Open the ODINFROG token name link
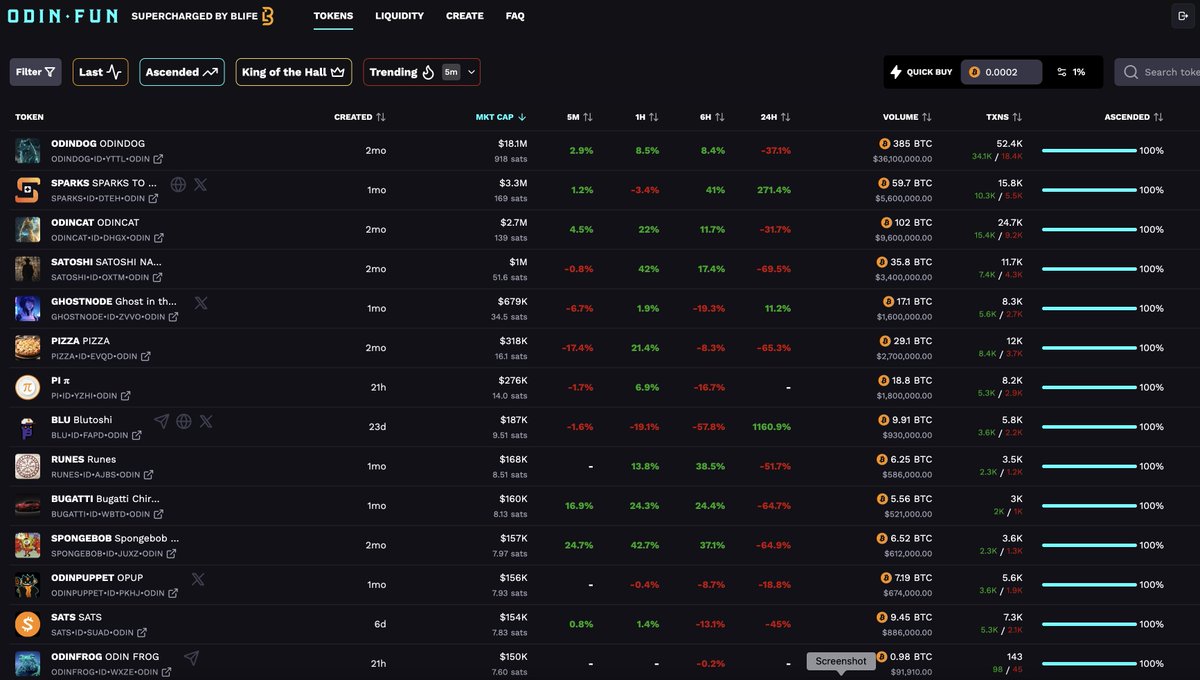This screenshot has width=1200, height=680. (x=105, y=657)
